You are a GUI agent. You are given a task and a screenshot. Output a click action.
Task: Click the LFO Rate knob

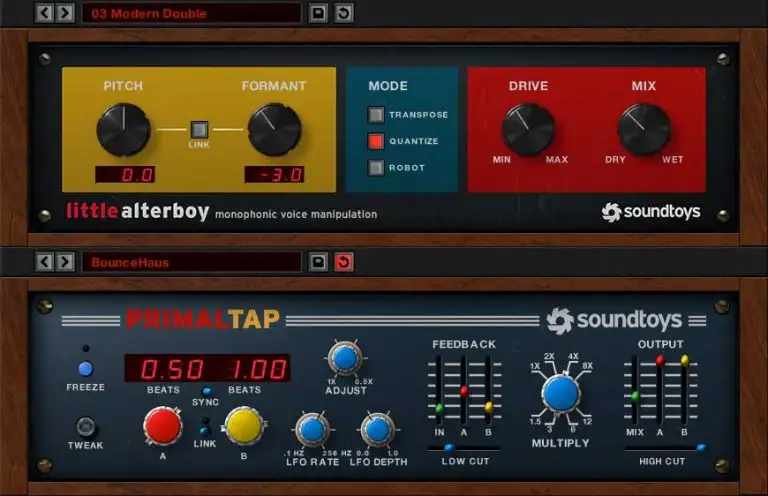pyautogui.click(x=312, y=430)
